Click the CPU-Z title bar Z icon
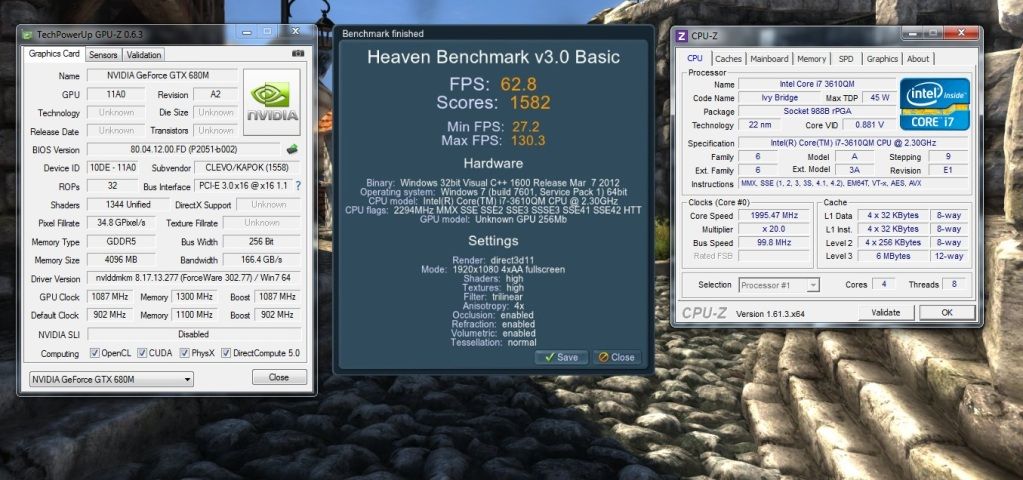Screen dimensions: 1023x480 coord(682,36)
